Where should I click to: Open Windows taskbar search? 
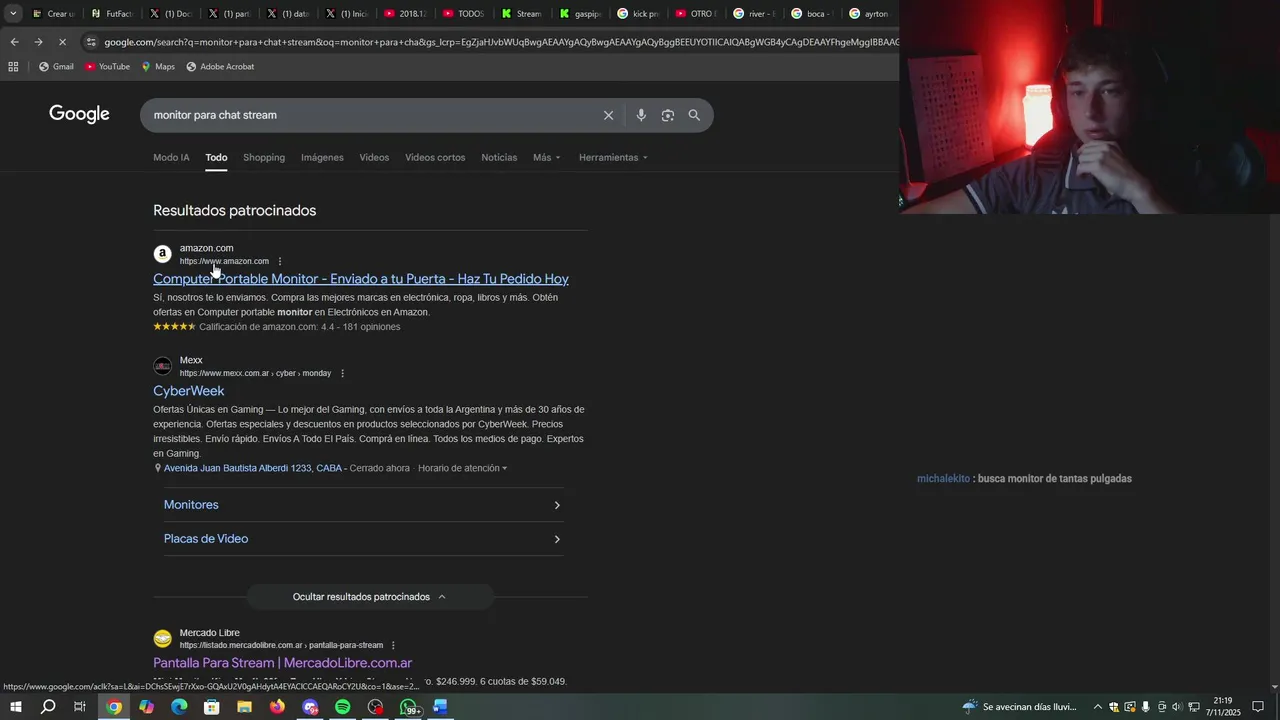click(x=48, y=707)
